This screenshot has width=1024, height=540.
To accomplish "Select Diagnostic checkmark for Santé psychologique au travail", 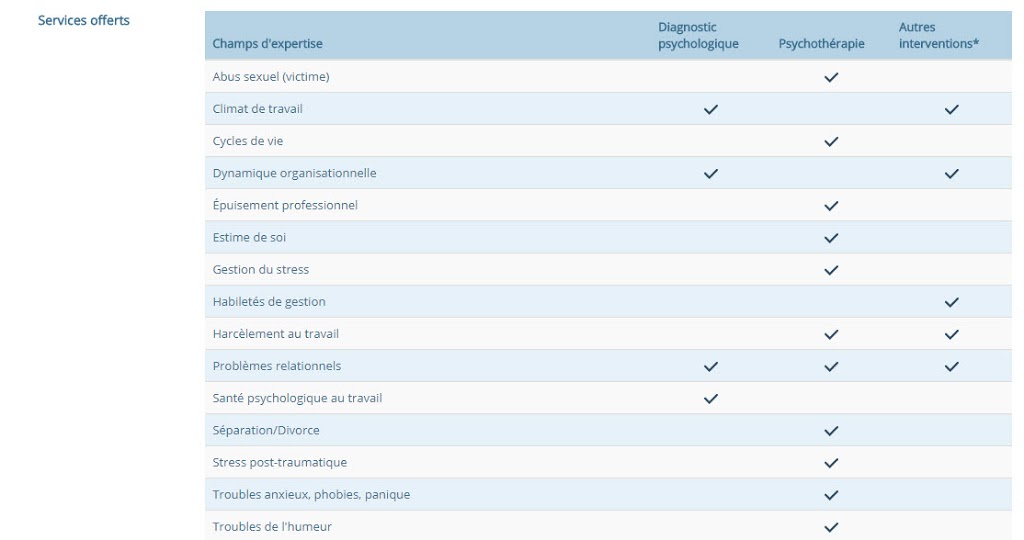I will 711,398.
